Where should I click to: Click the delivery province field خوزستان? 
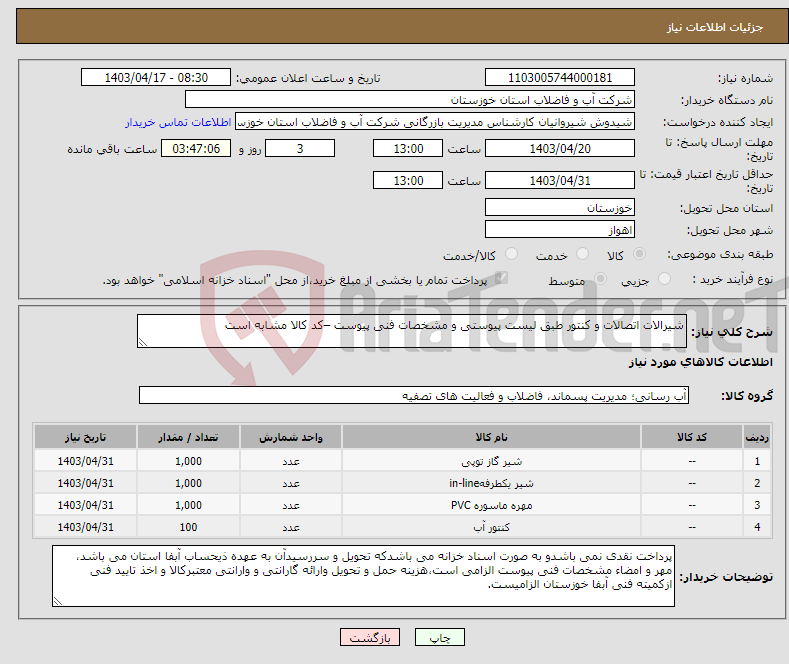tap(560, 207)
